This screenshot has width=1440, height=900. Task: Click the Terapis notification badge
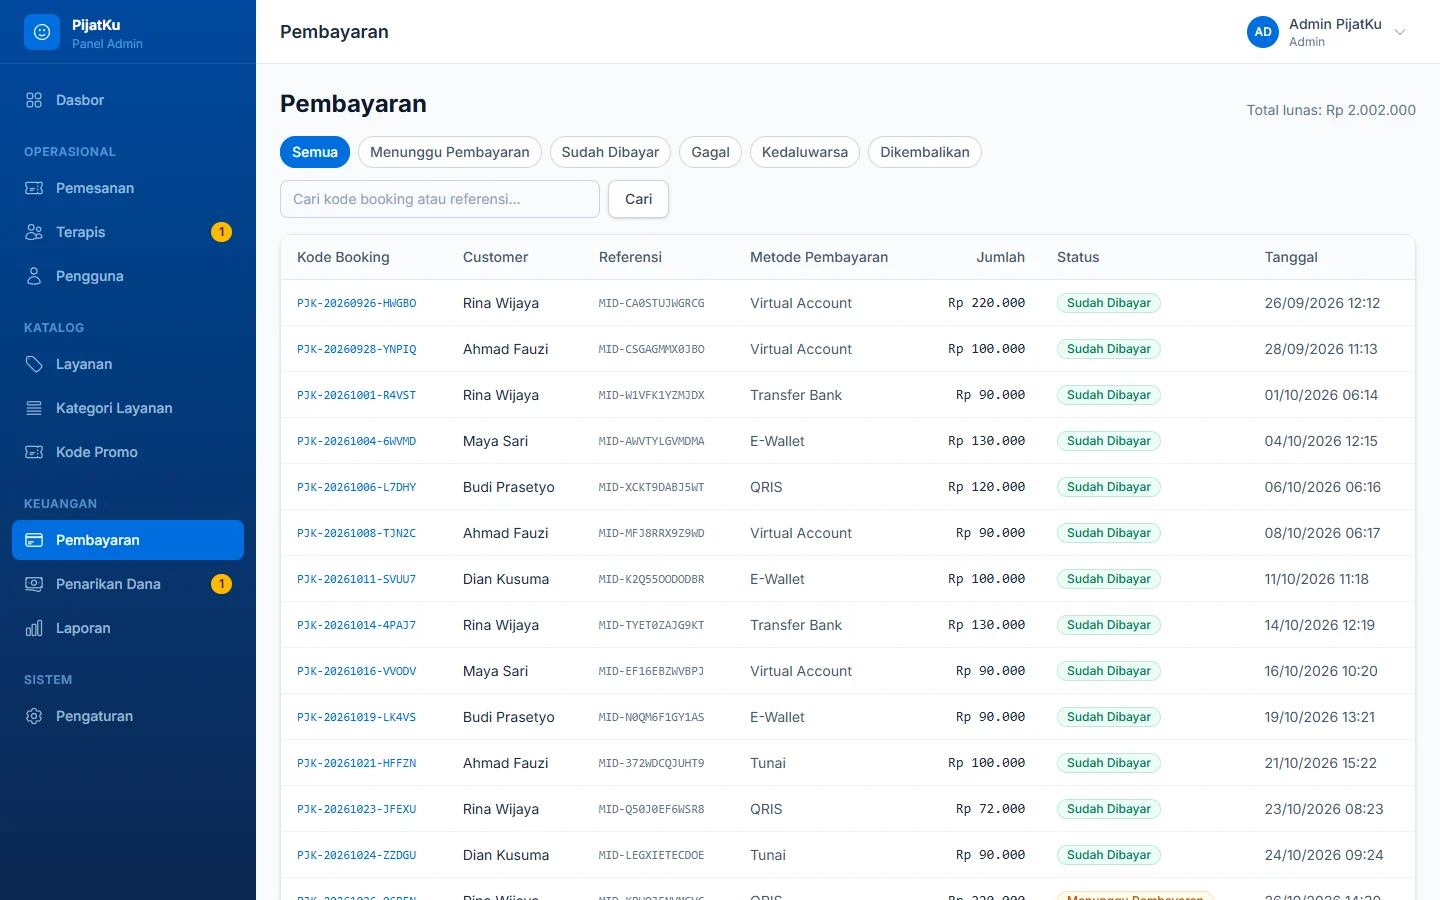(x=222, y=232)
